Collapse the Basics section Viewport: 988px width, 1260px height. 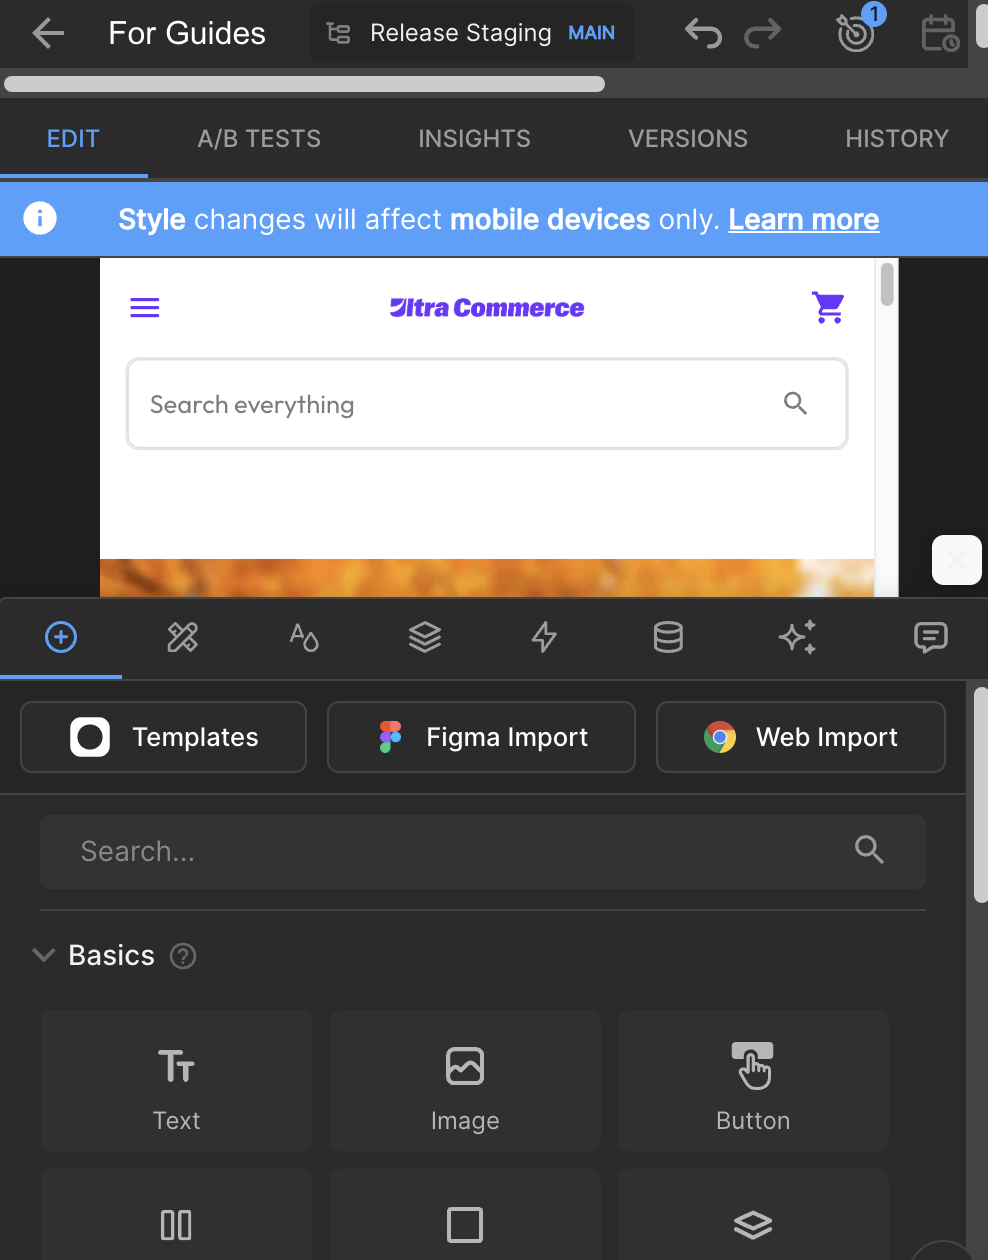click(x=43, y=955)
